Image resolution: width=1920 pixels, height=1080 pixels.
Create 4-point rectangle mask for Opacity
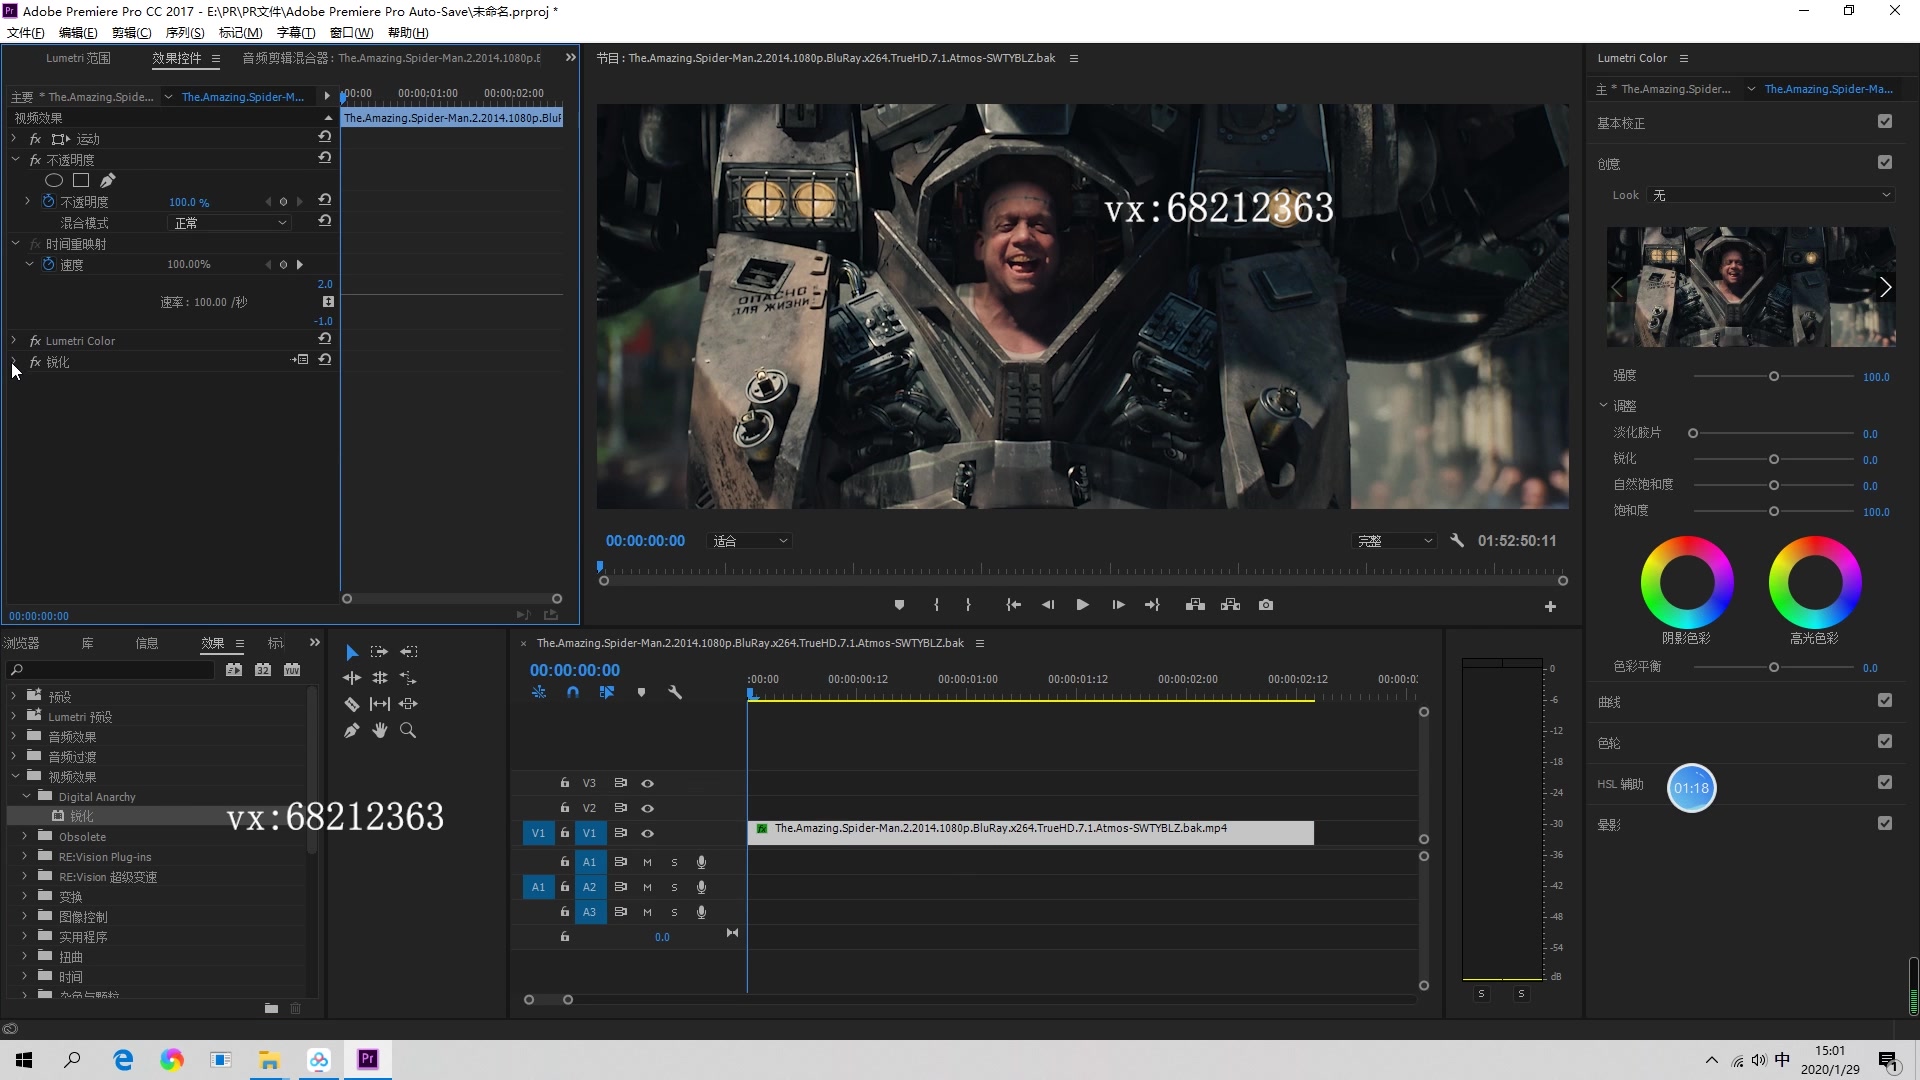tap(81, 181)
